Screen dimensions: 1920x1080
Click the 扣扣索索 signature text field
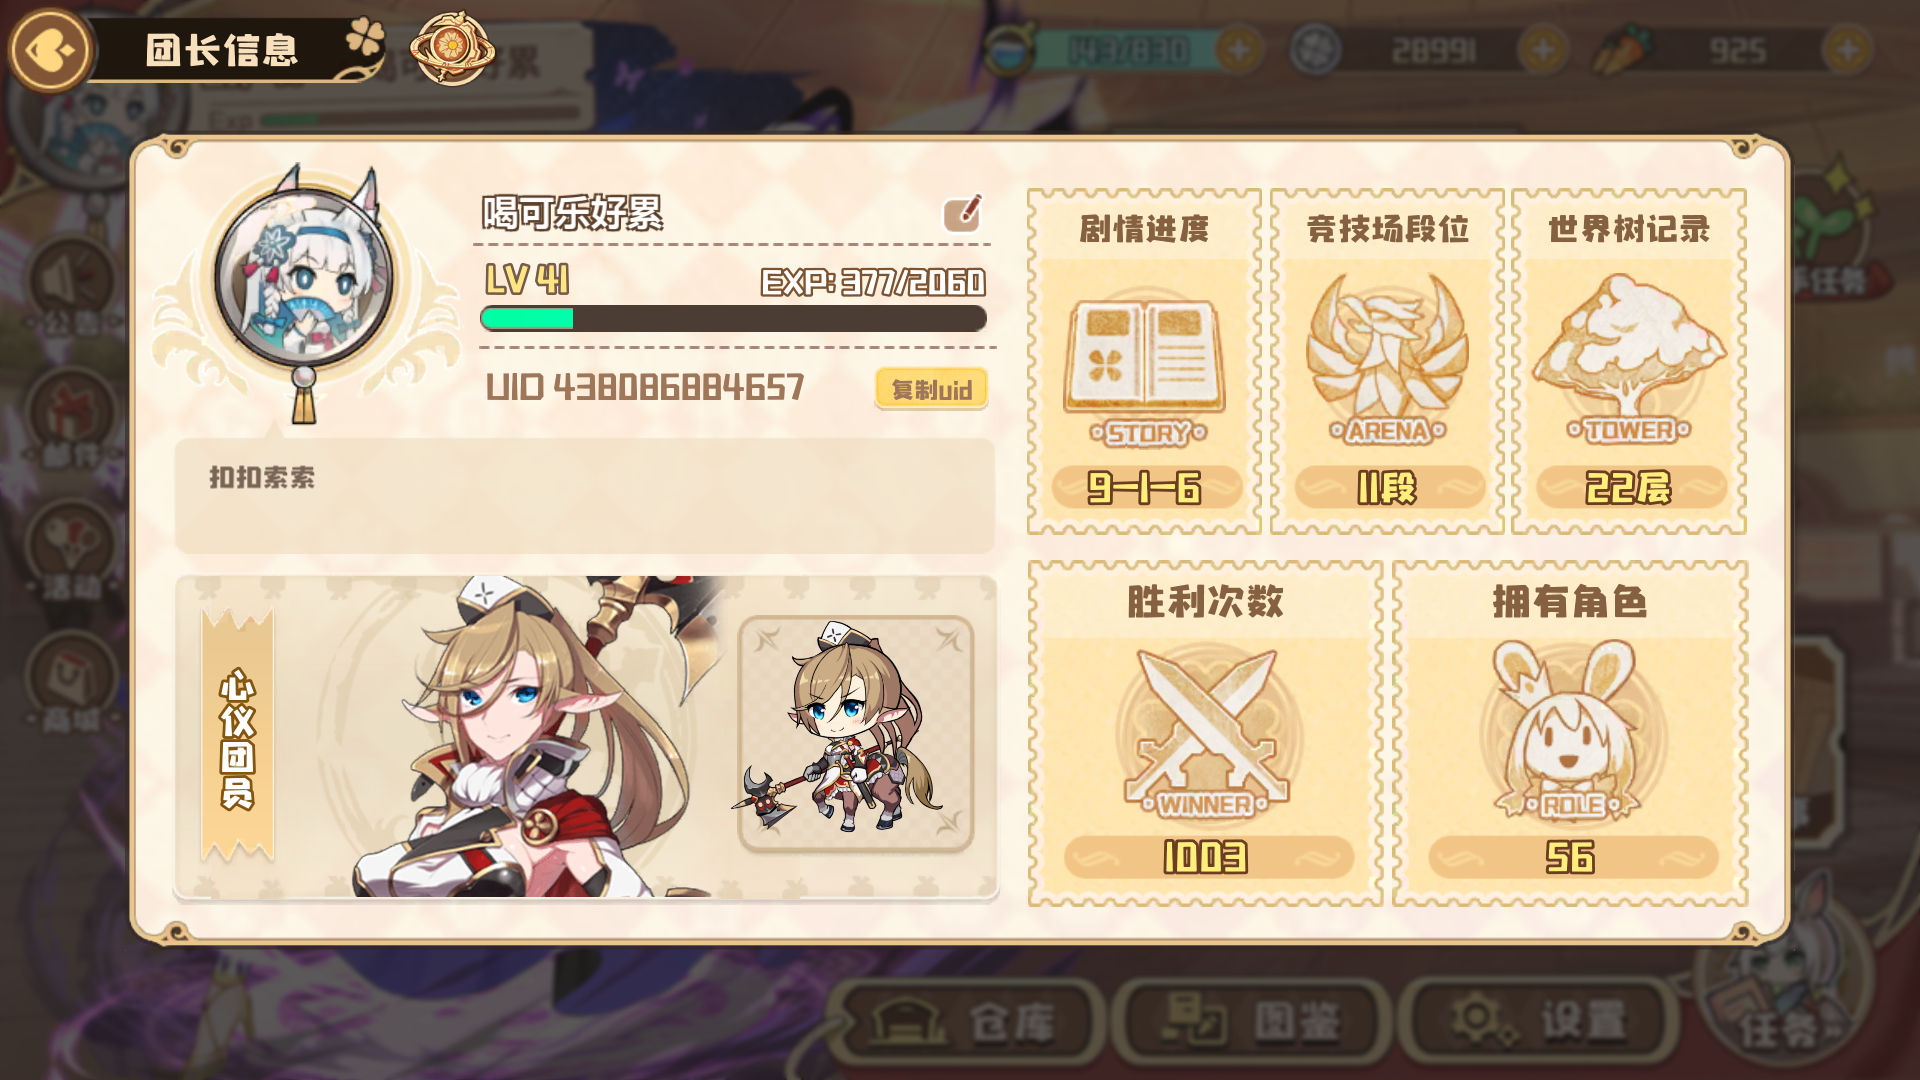585,495
